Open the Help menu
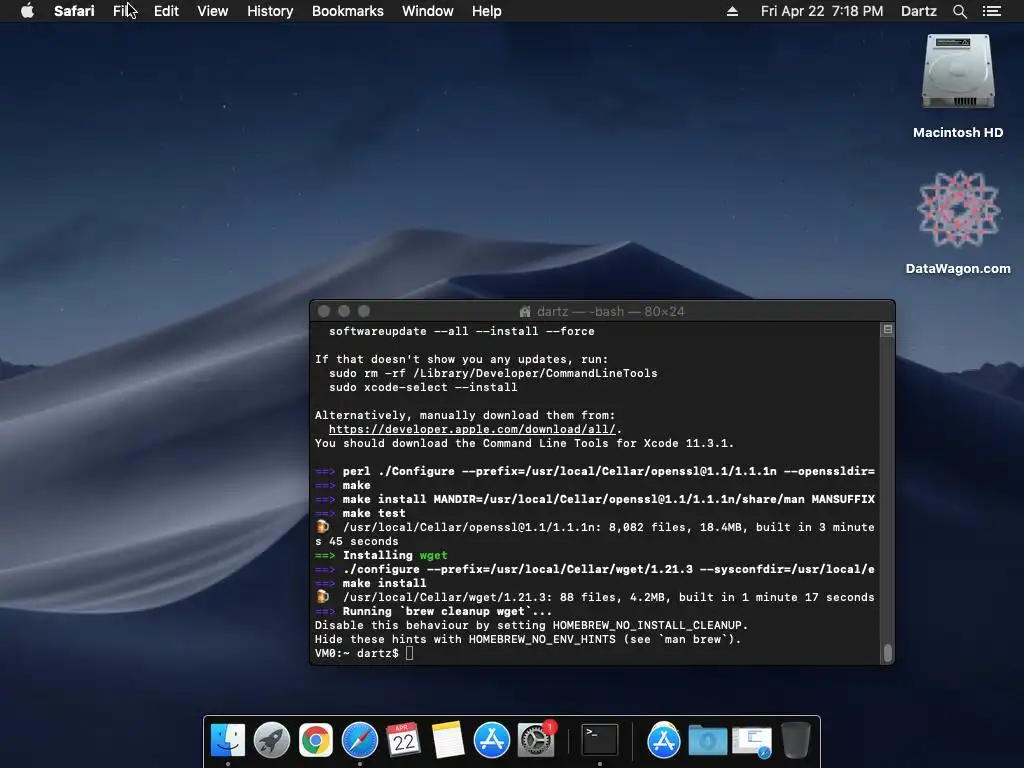This screenshot has height=768, width=1024. tap(487, 11)
